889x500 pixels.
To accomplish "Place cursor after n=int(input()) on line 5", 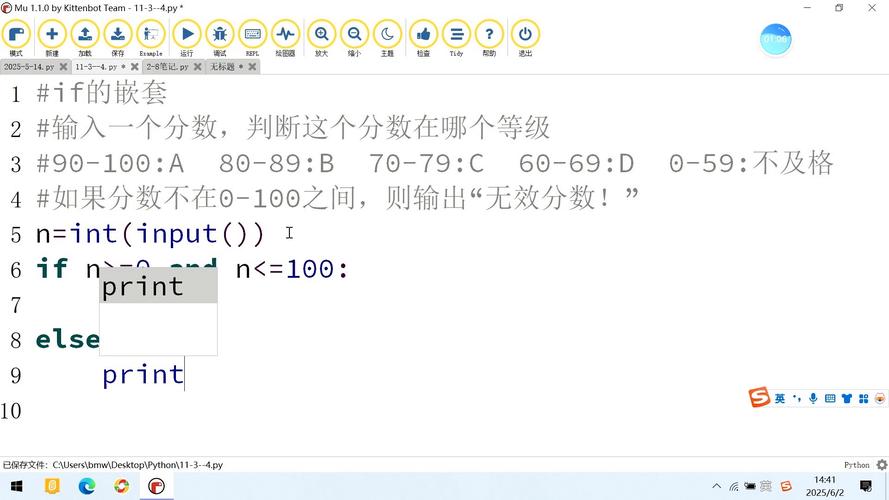I will 266,234.
